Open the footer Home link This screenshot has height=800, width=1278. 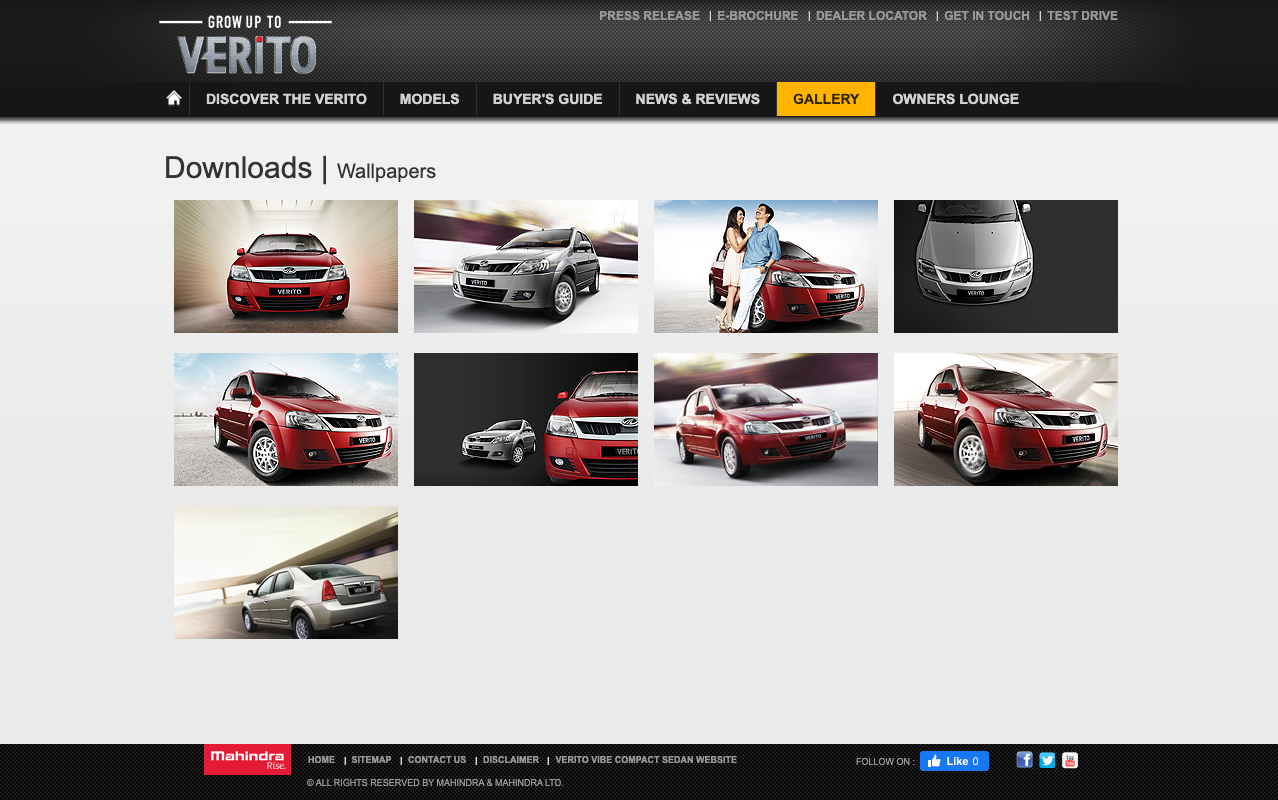[x=321, y=760]
